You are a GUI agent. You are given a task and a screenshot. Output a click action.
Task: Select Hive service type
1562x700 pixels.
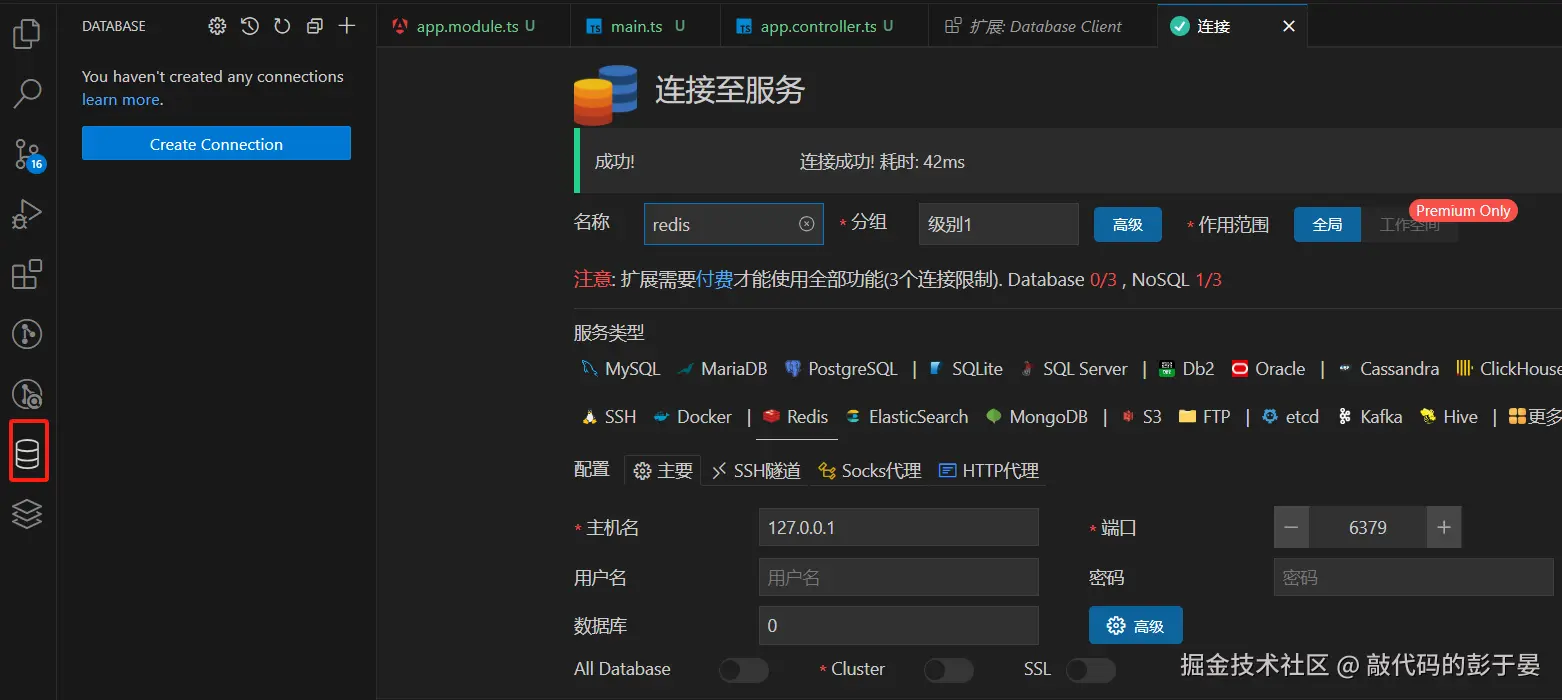point(1448,417)
